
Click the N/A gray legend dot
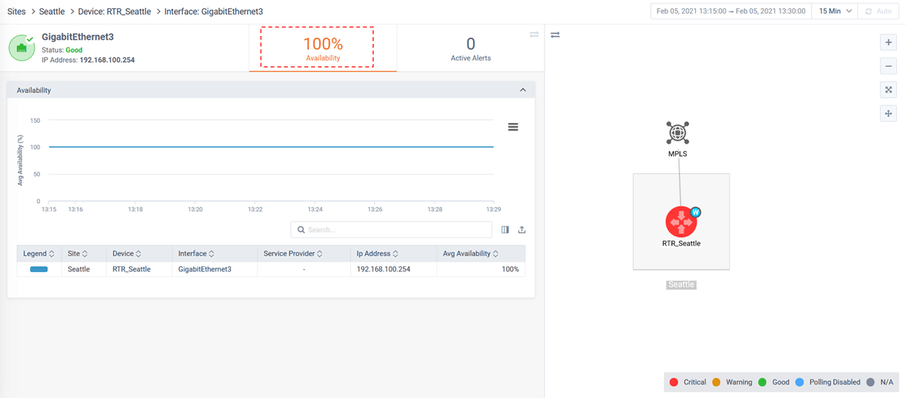(x=870, y=382)
